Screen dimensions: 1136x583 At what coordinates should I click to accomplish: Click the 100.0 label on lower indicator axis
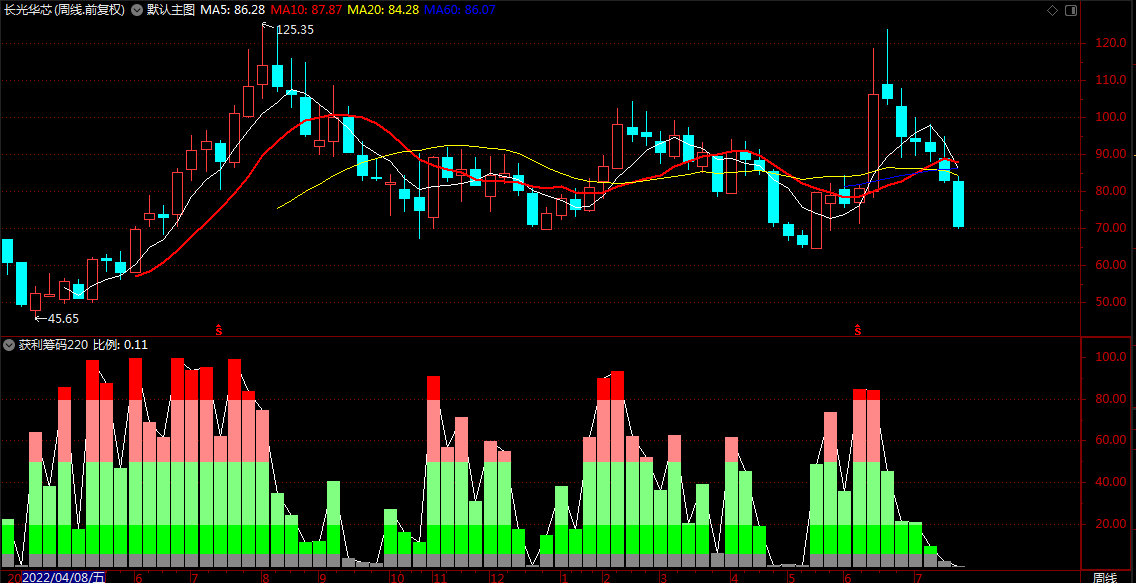[x=1111, y=357]
